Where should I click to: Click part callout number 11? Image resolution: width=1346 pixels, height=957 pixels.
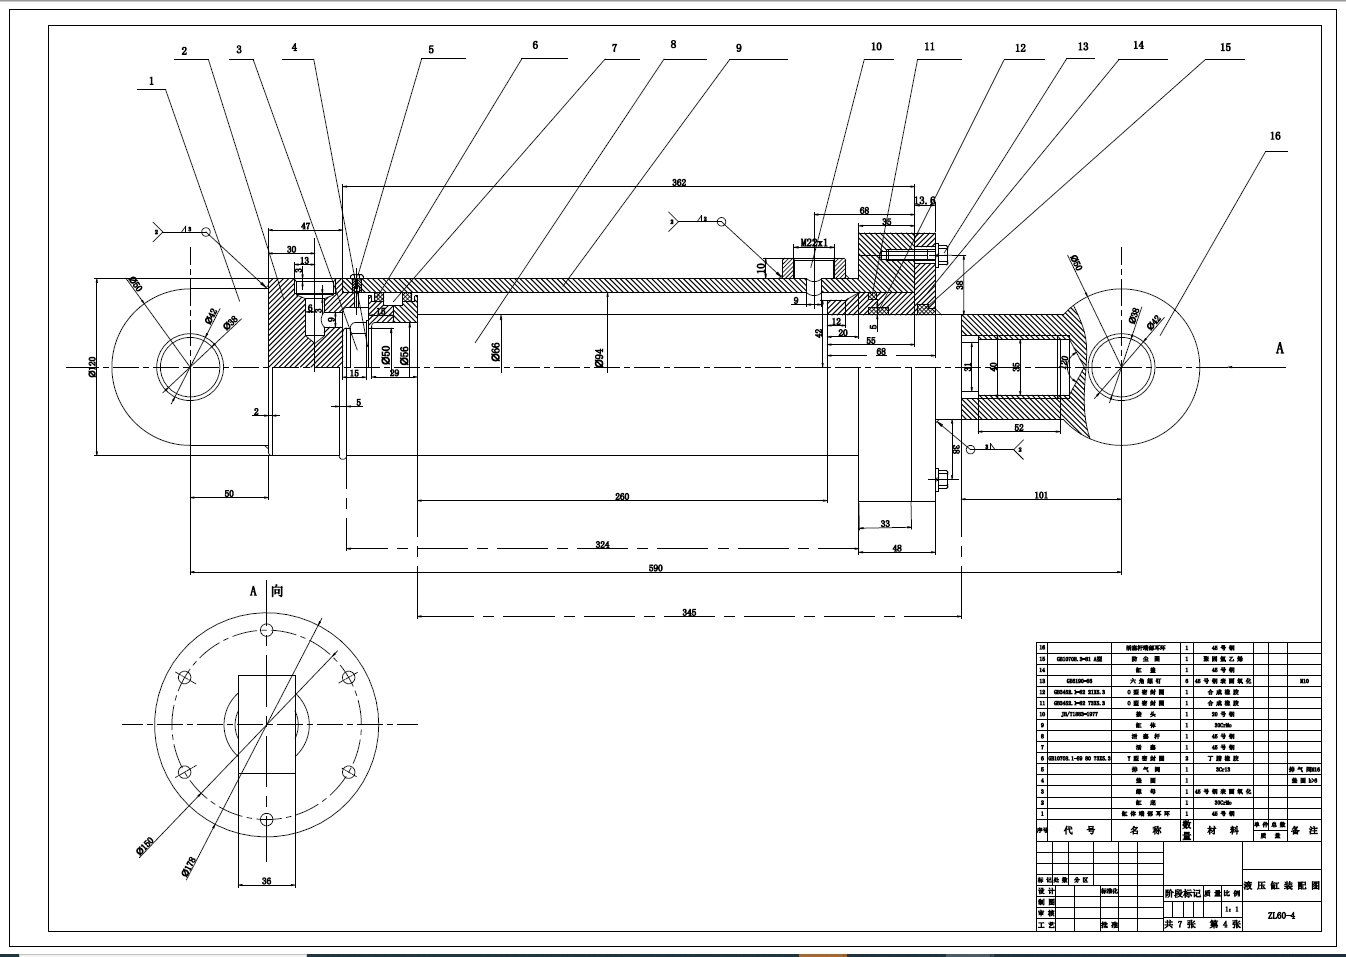[x=929, y=46]
